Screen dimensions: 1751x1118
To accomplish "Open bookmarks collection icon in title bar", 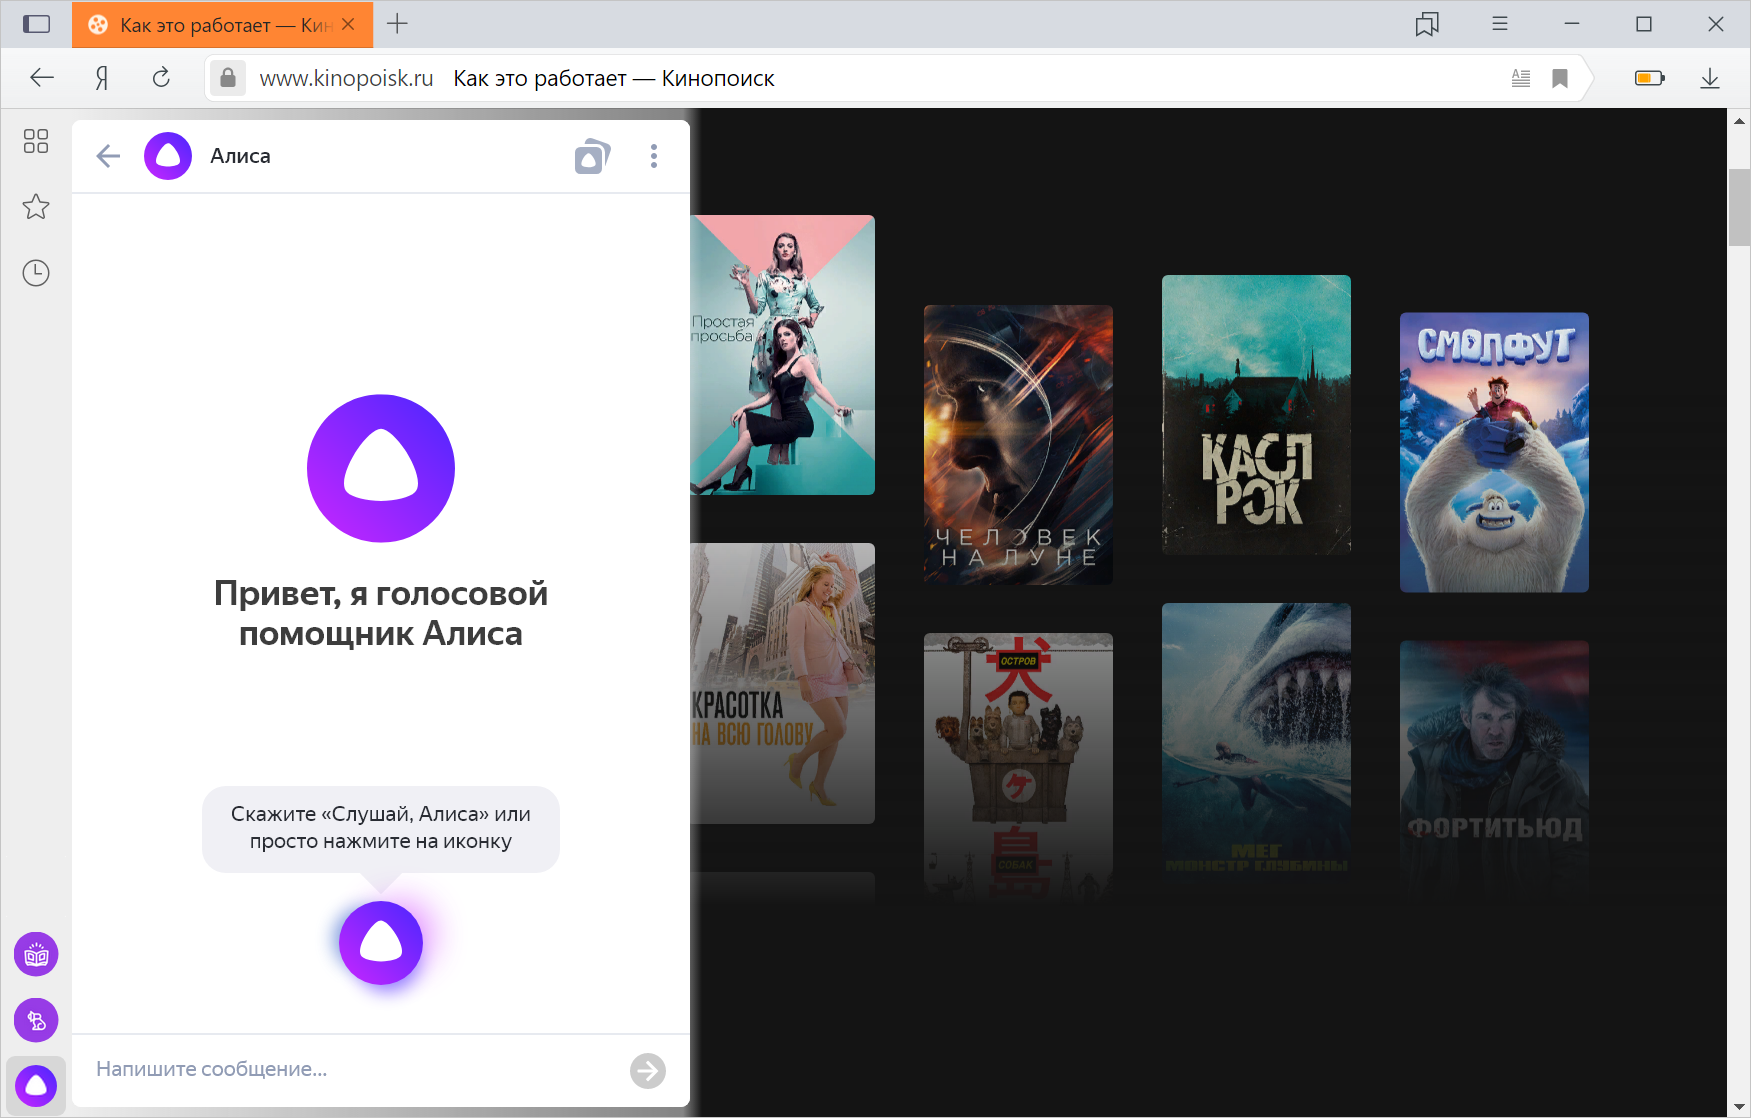I will tap(1427, 24).
